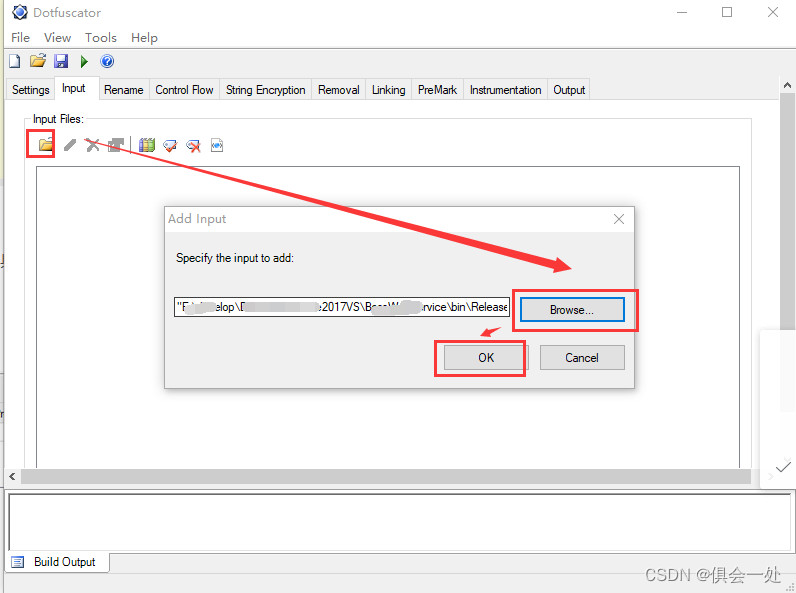This screenshot has height=593, width=796.
Task: Cancel the Add Input dialog
Action: (582, 358)
